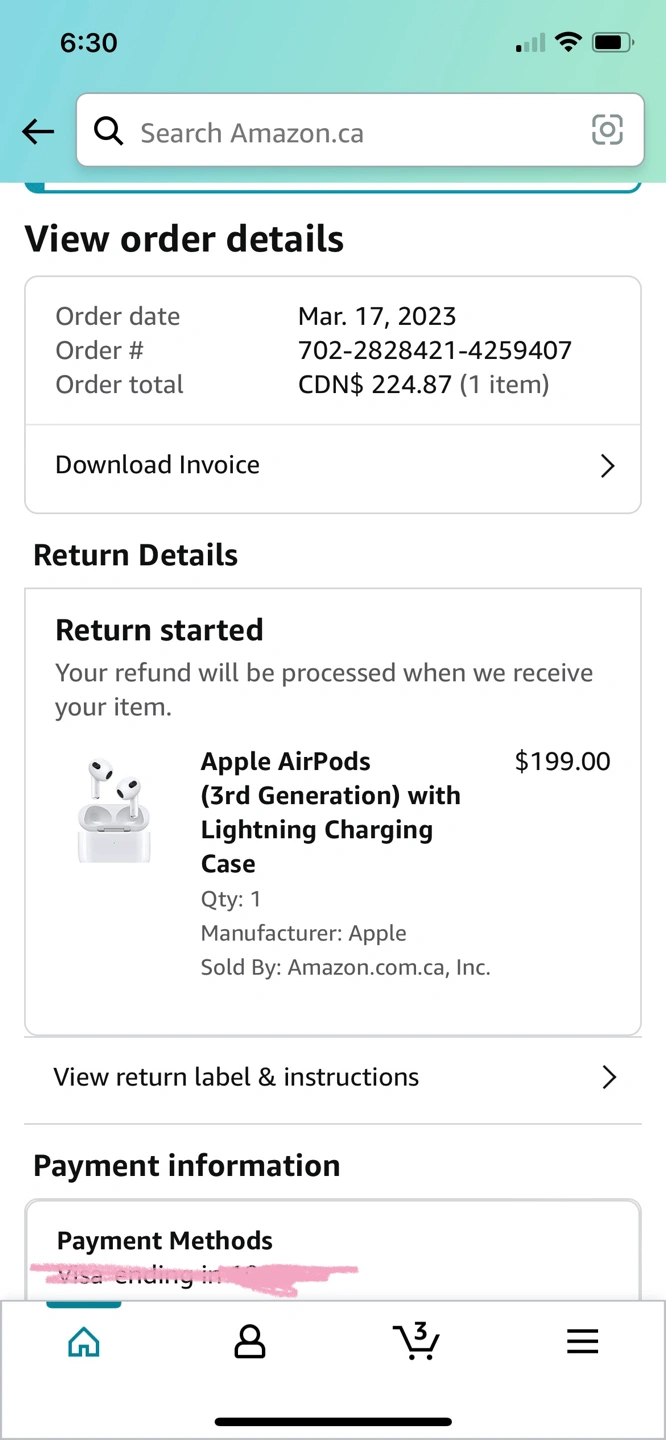Tap the Wi-Fi status icon
The height and width of the screenshot is (1440, 666).
[569, 42]
